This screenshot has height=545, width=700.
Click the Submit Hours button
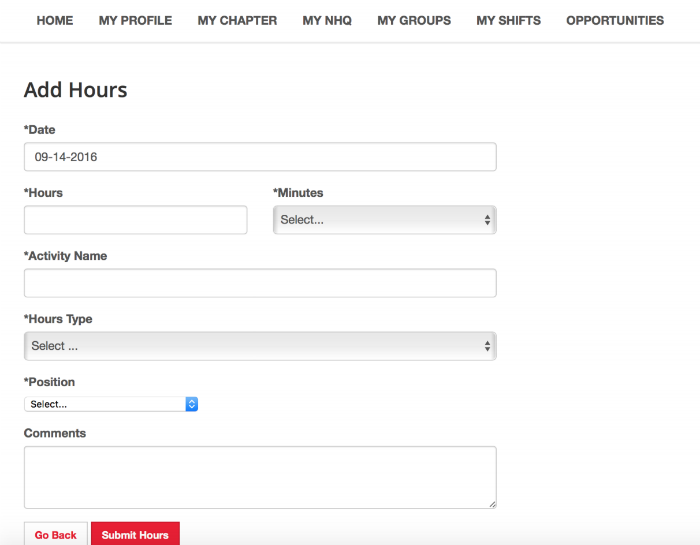(x=135, y=534)
